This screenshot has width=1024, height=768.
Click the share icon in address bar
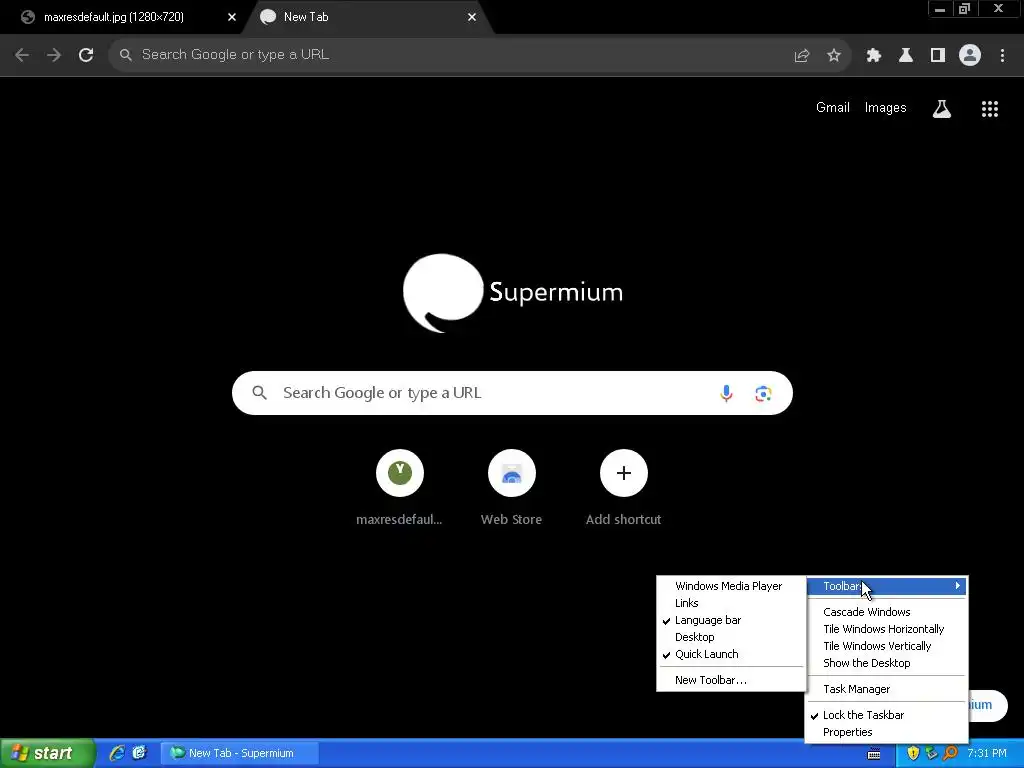(x=801, y=56)
